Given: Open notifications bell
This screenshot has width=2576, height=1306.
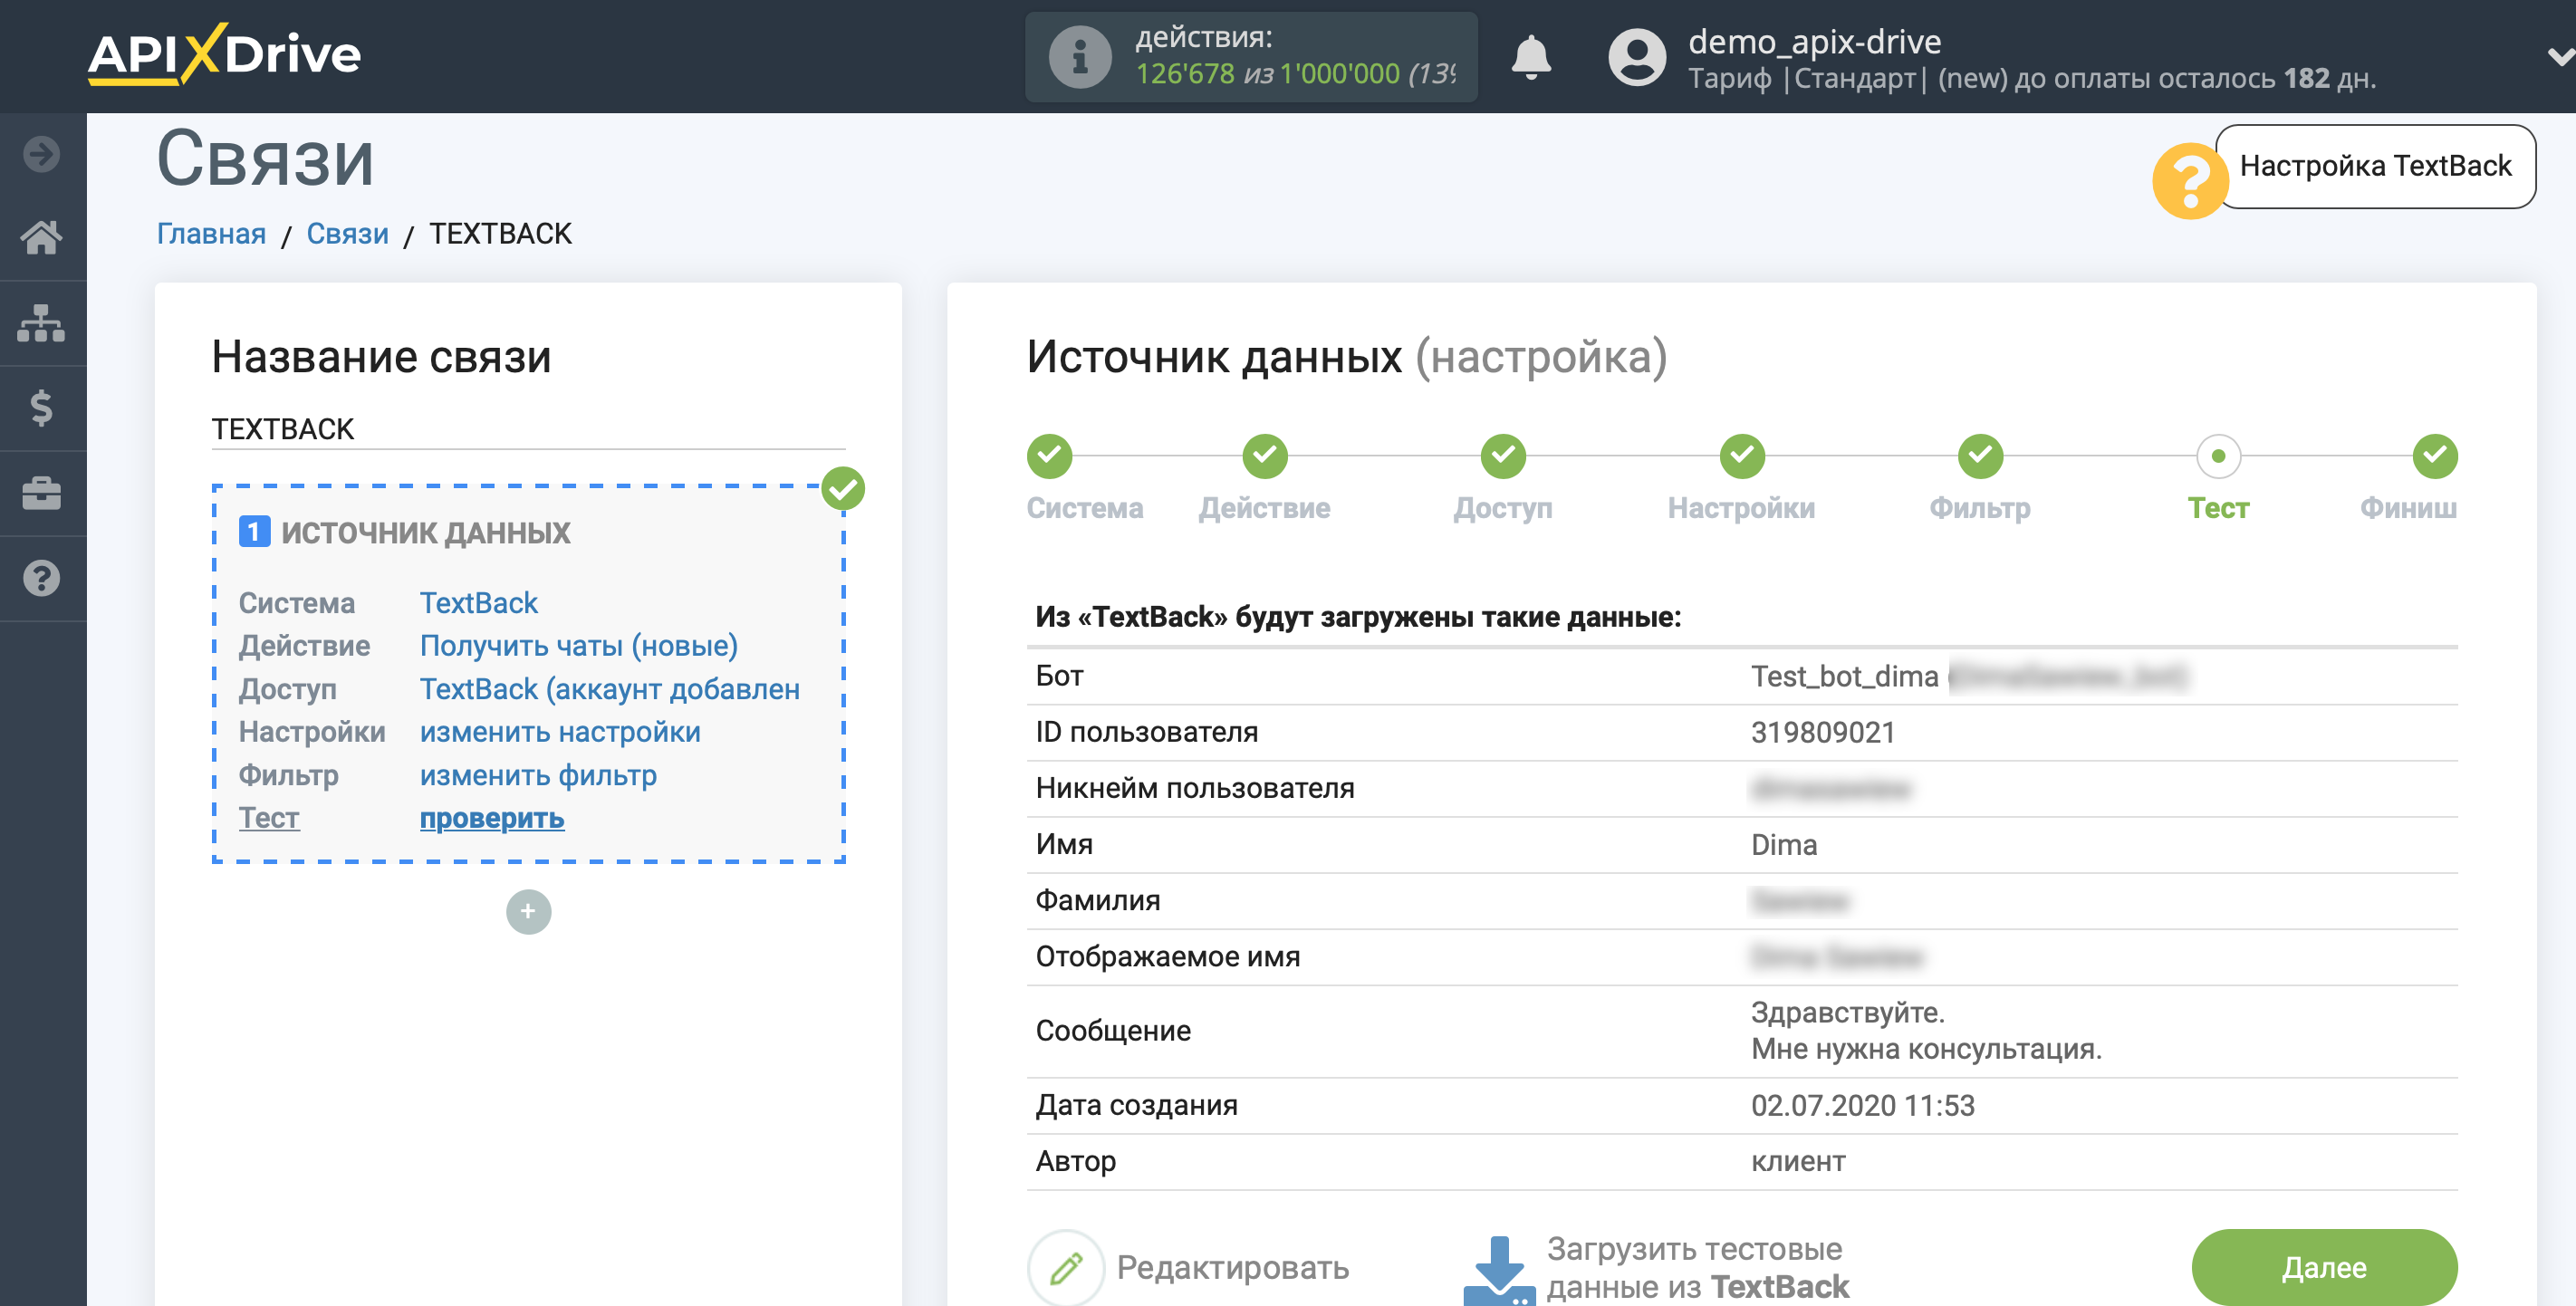Looking at the screenshot, I should 1530,56.
